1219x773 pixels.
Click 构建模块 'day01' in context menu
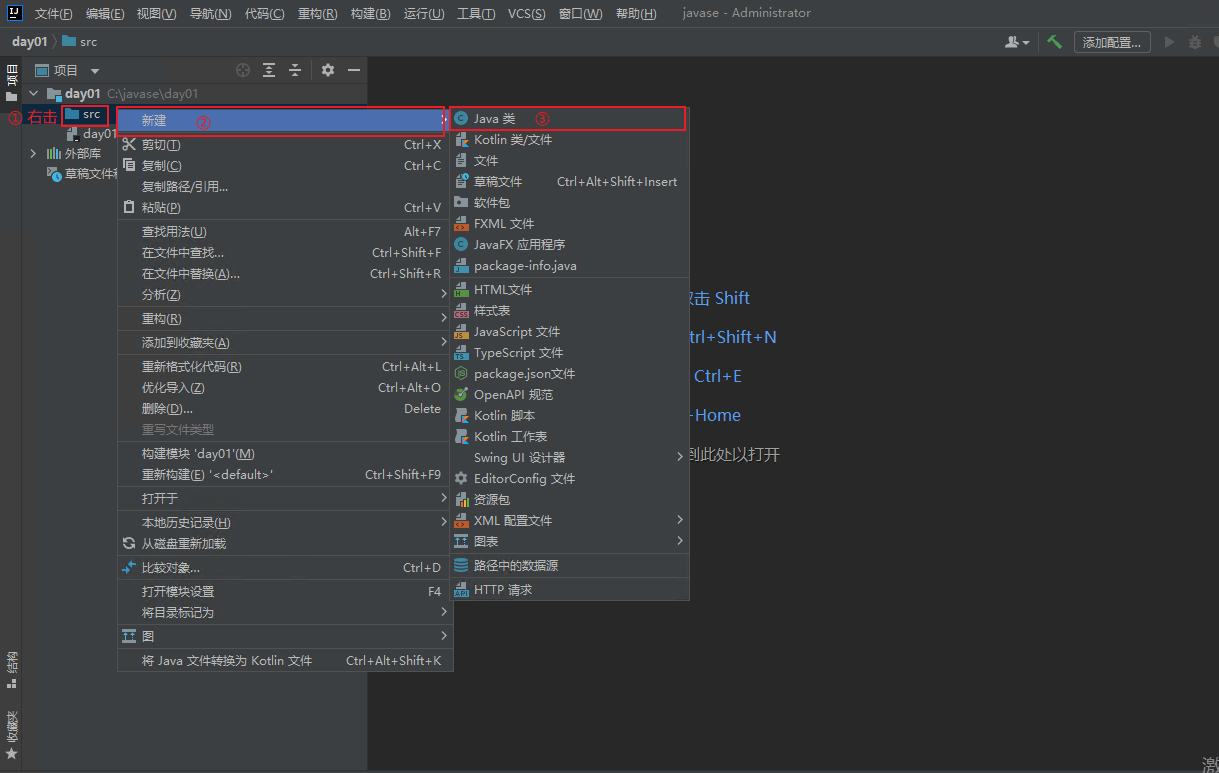[285, 453]
